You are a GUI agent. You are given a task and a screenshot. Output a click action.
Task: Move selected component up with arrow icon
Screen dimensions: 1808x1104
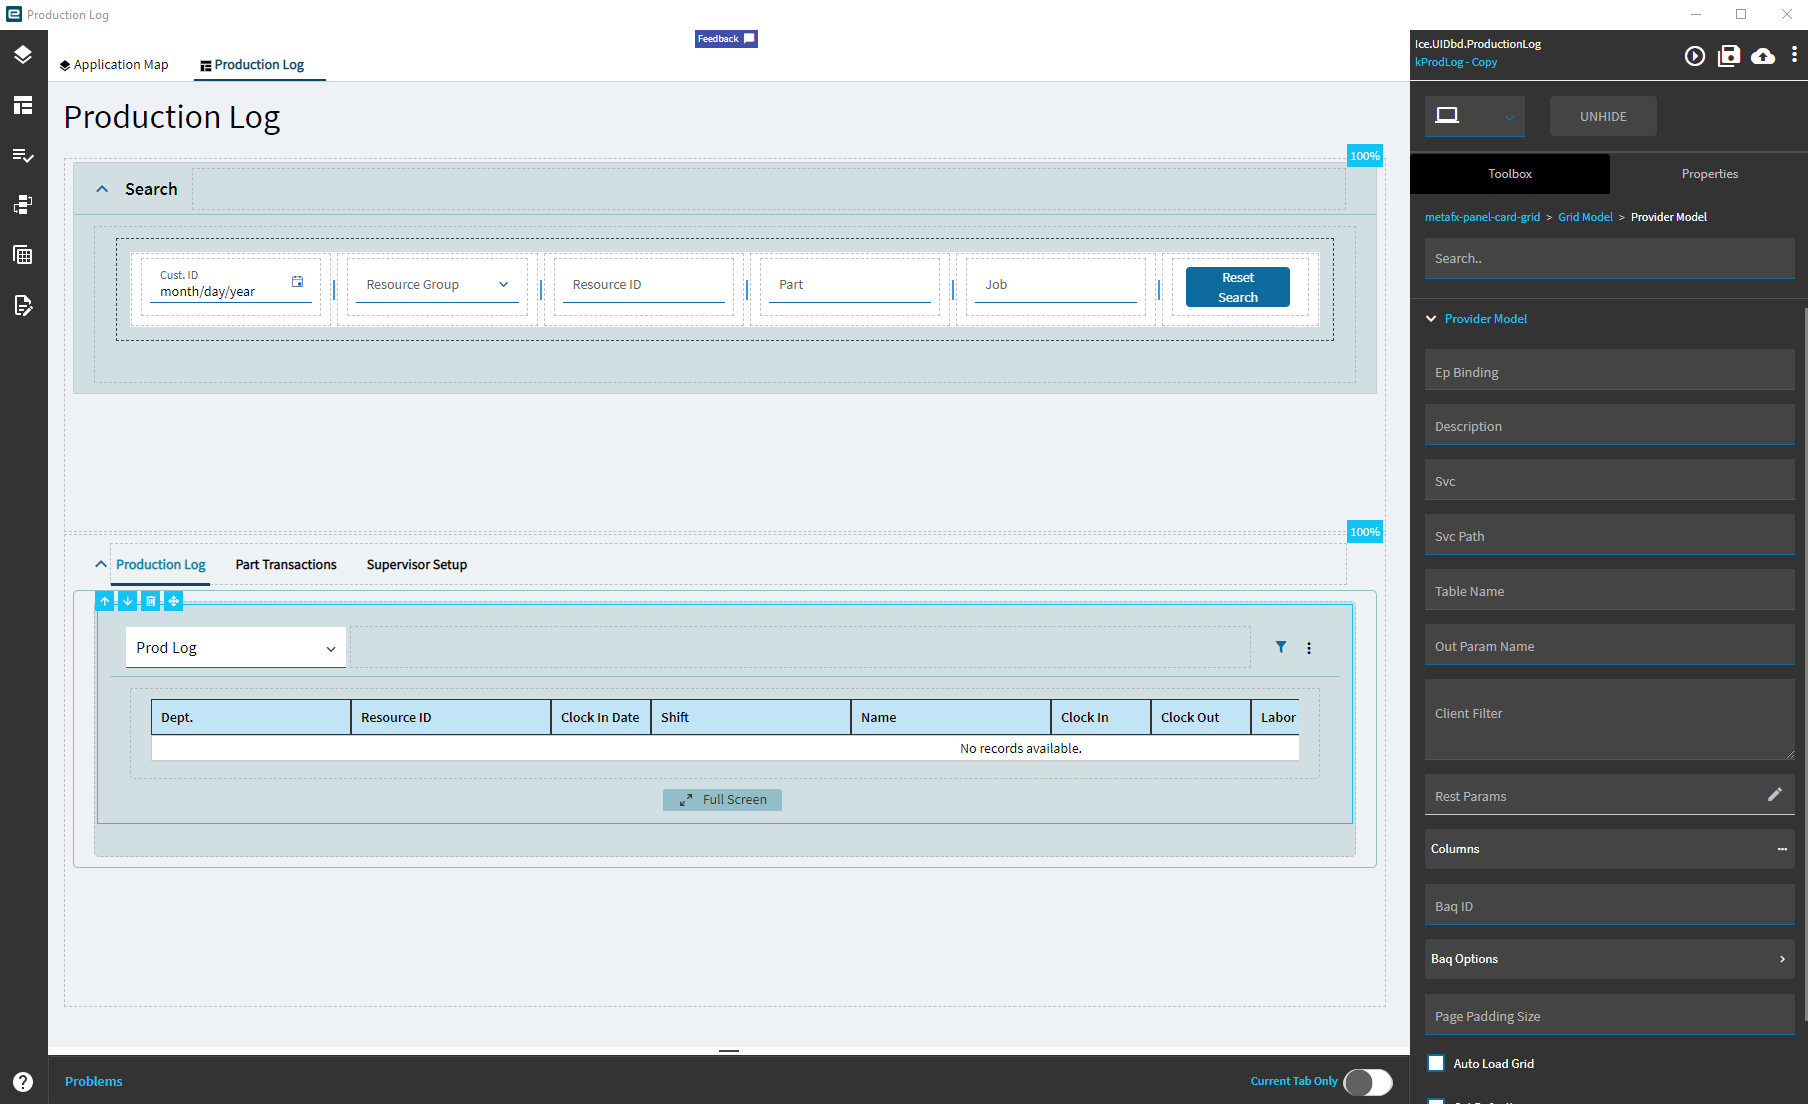(105, 601)
